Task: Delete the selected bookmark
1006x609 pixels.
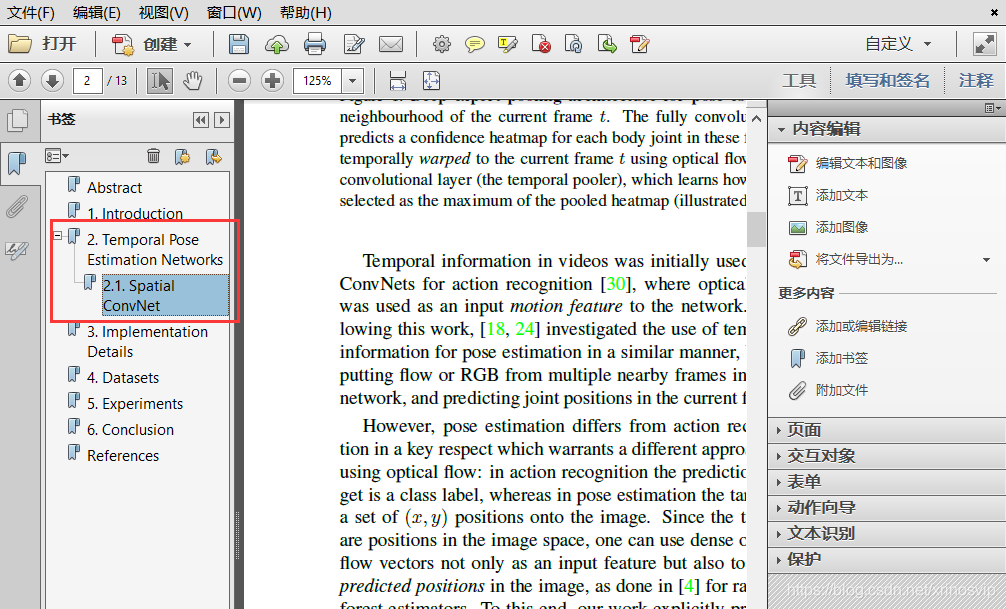Action: pos(153,156)
